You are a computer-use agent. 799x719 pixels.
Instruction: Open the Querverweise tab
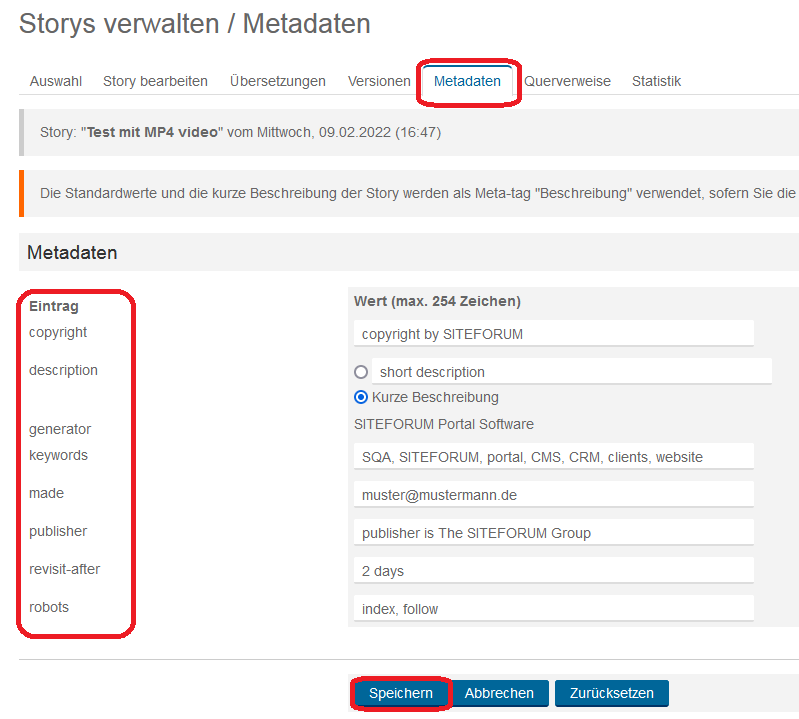(567, 81)
